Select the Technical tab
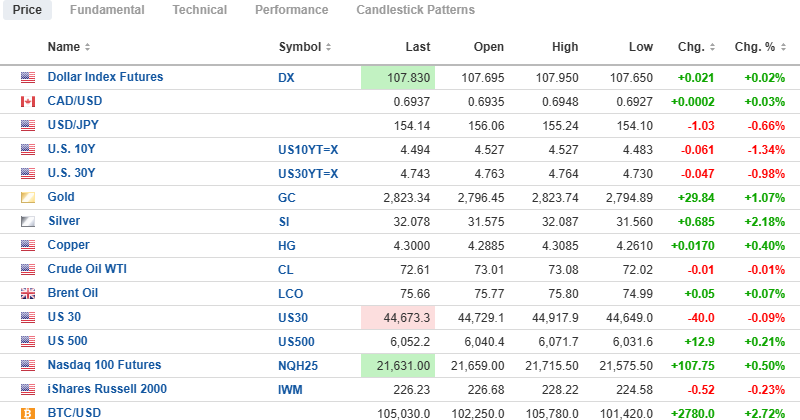The height and width of the screenshot is (420, 800). (x=199, y=10)
